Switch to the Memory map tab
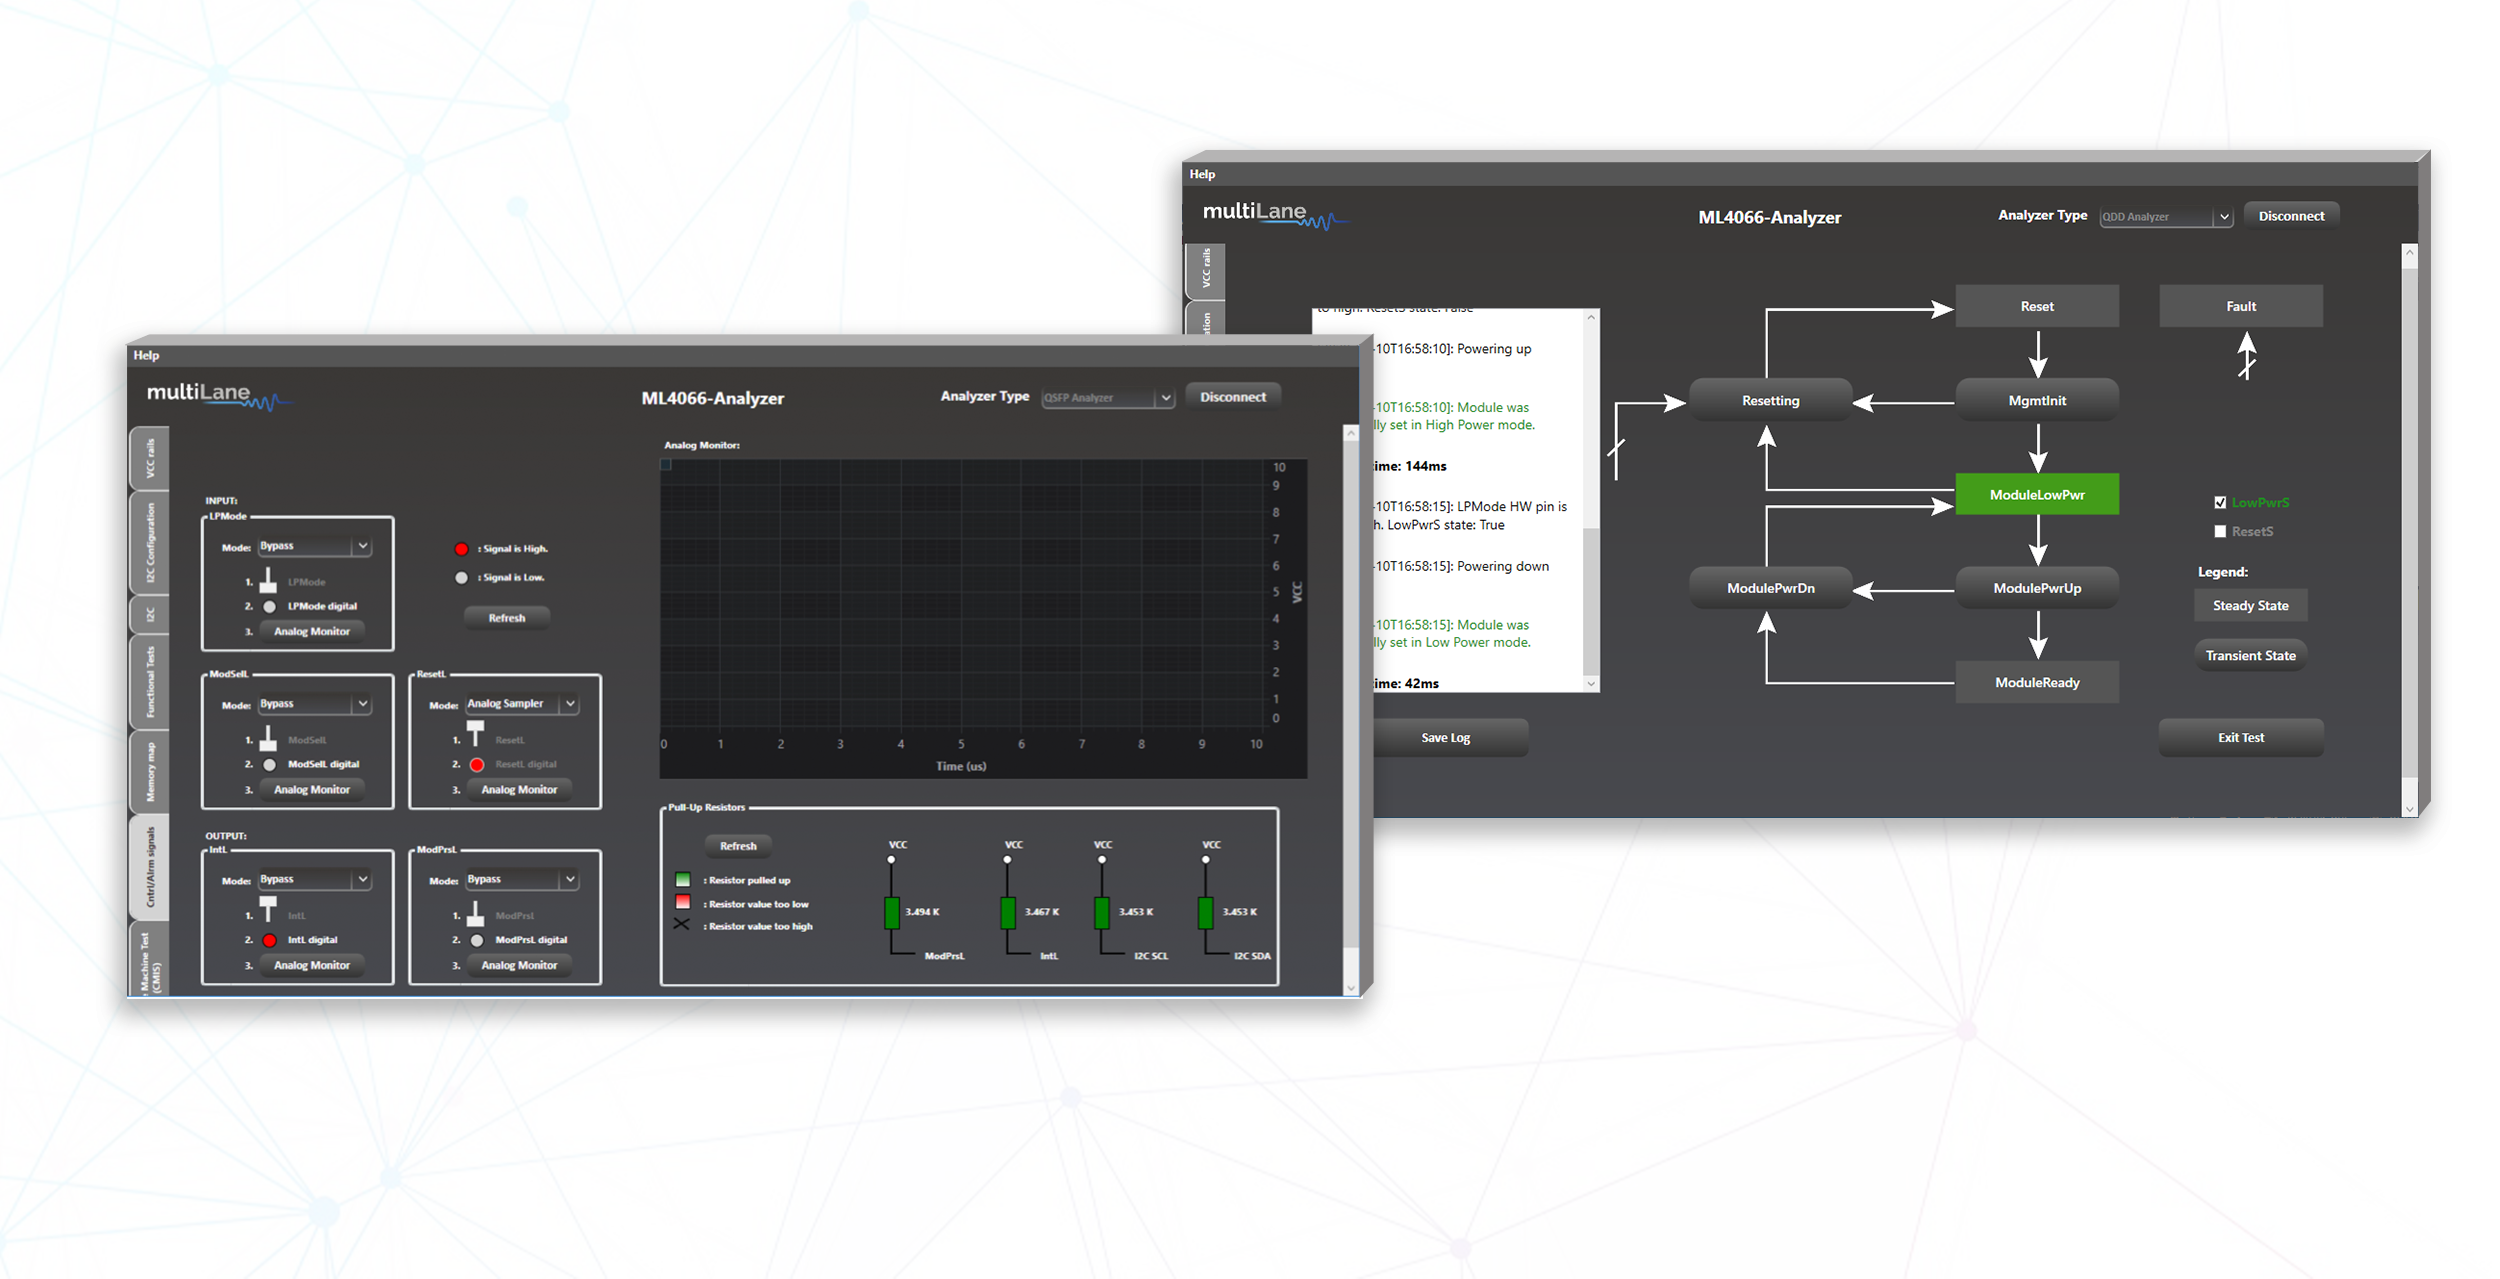The height and width of the screenshot is (1279, 2500). click(x=150, y=772)
